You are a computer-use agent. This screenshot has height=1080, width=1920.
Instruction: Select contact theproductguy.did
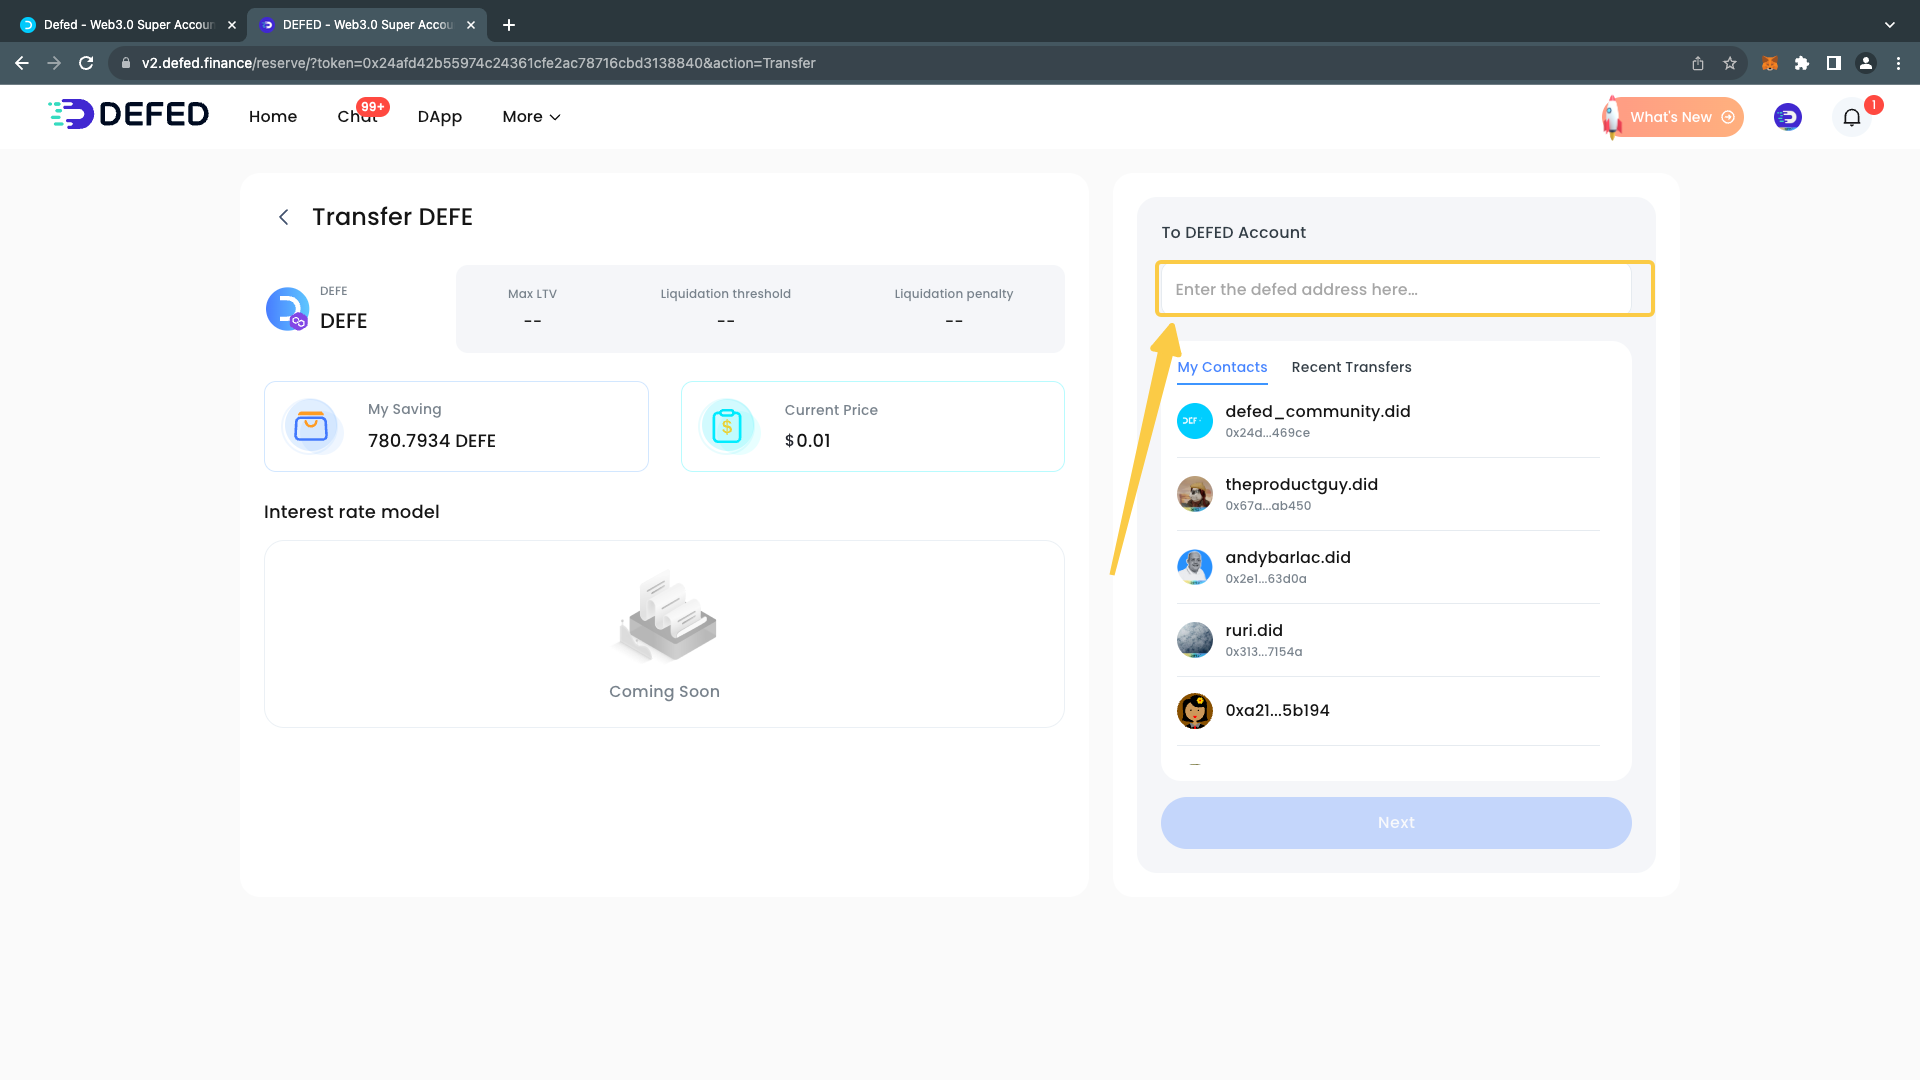coord(1300,494)
